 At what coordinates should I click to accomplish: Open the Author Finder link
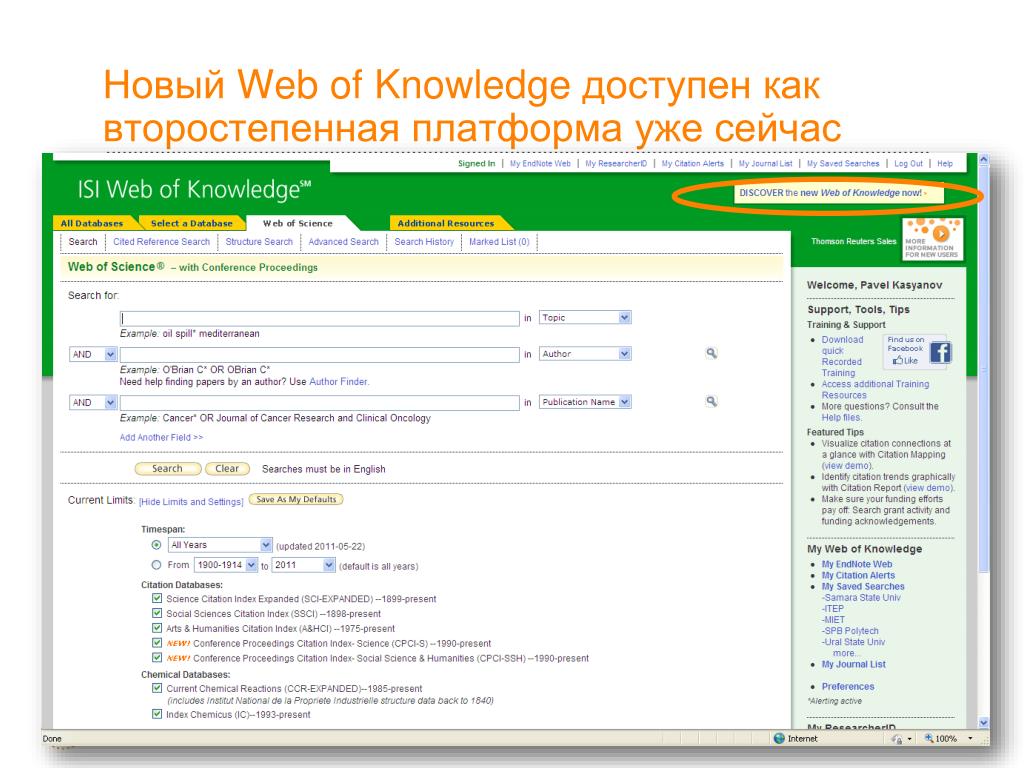pos(339,381)
